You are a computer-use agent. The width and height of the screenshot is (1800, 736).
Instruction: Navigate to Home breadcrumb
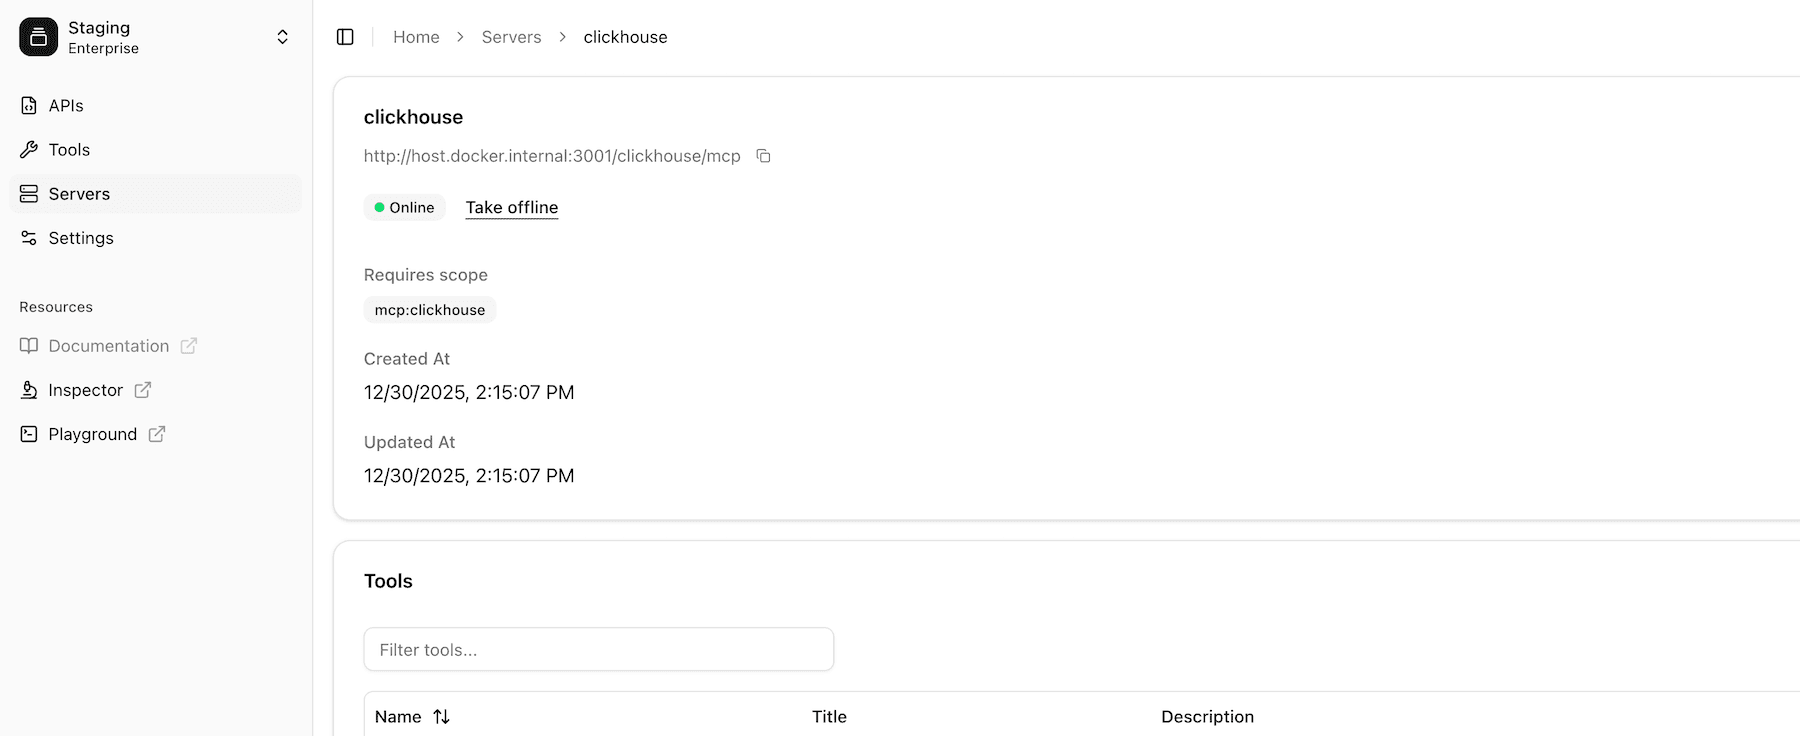[x=416, y=37]
